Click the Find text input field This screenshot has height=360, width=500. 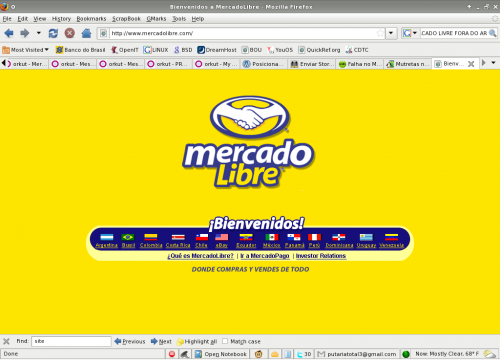point(71,341)
